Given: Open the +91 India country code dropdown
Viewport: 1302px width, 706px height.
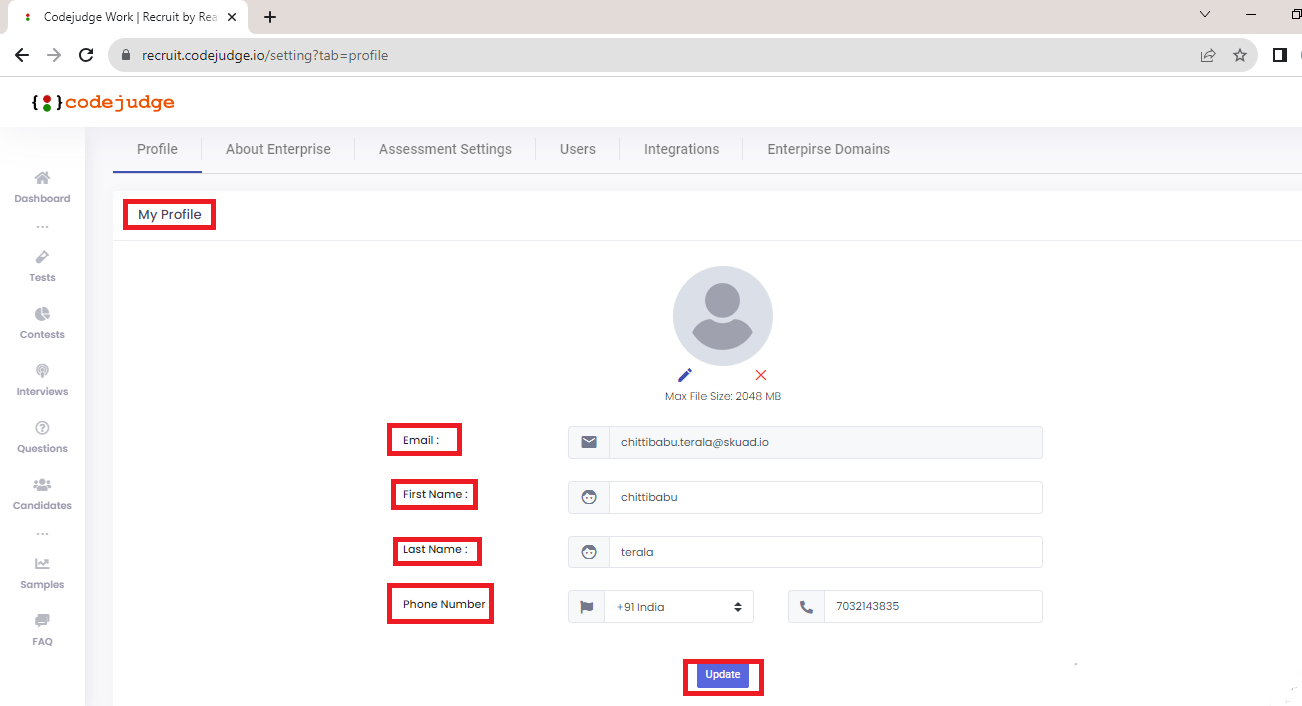Looking at the screenshot, I should [x=678, y=605].
